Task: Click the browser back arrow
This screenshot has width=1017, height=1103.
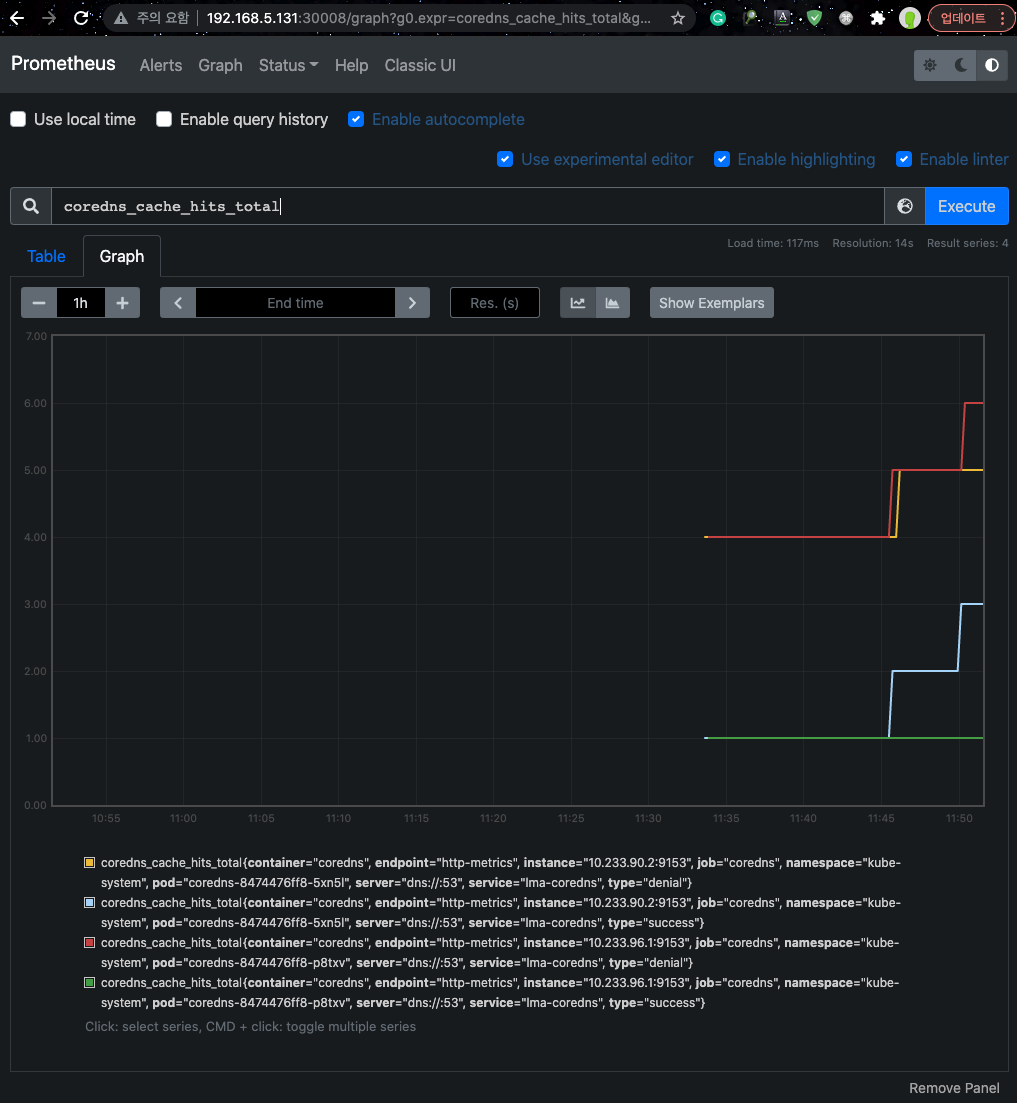Action: coord(16,18)
